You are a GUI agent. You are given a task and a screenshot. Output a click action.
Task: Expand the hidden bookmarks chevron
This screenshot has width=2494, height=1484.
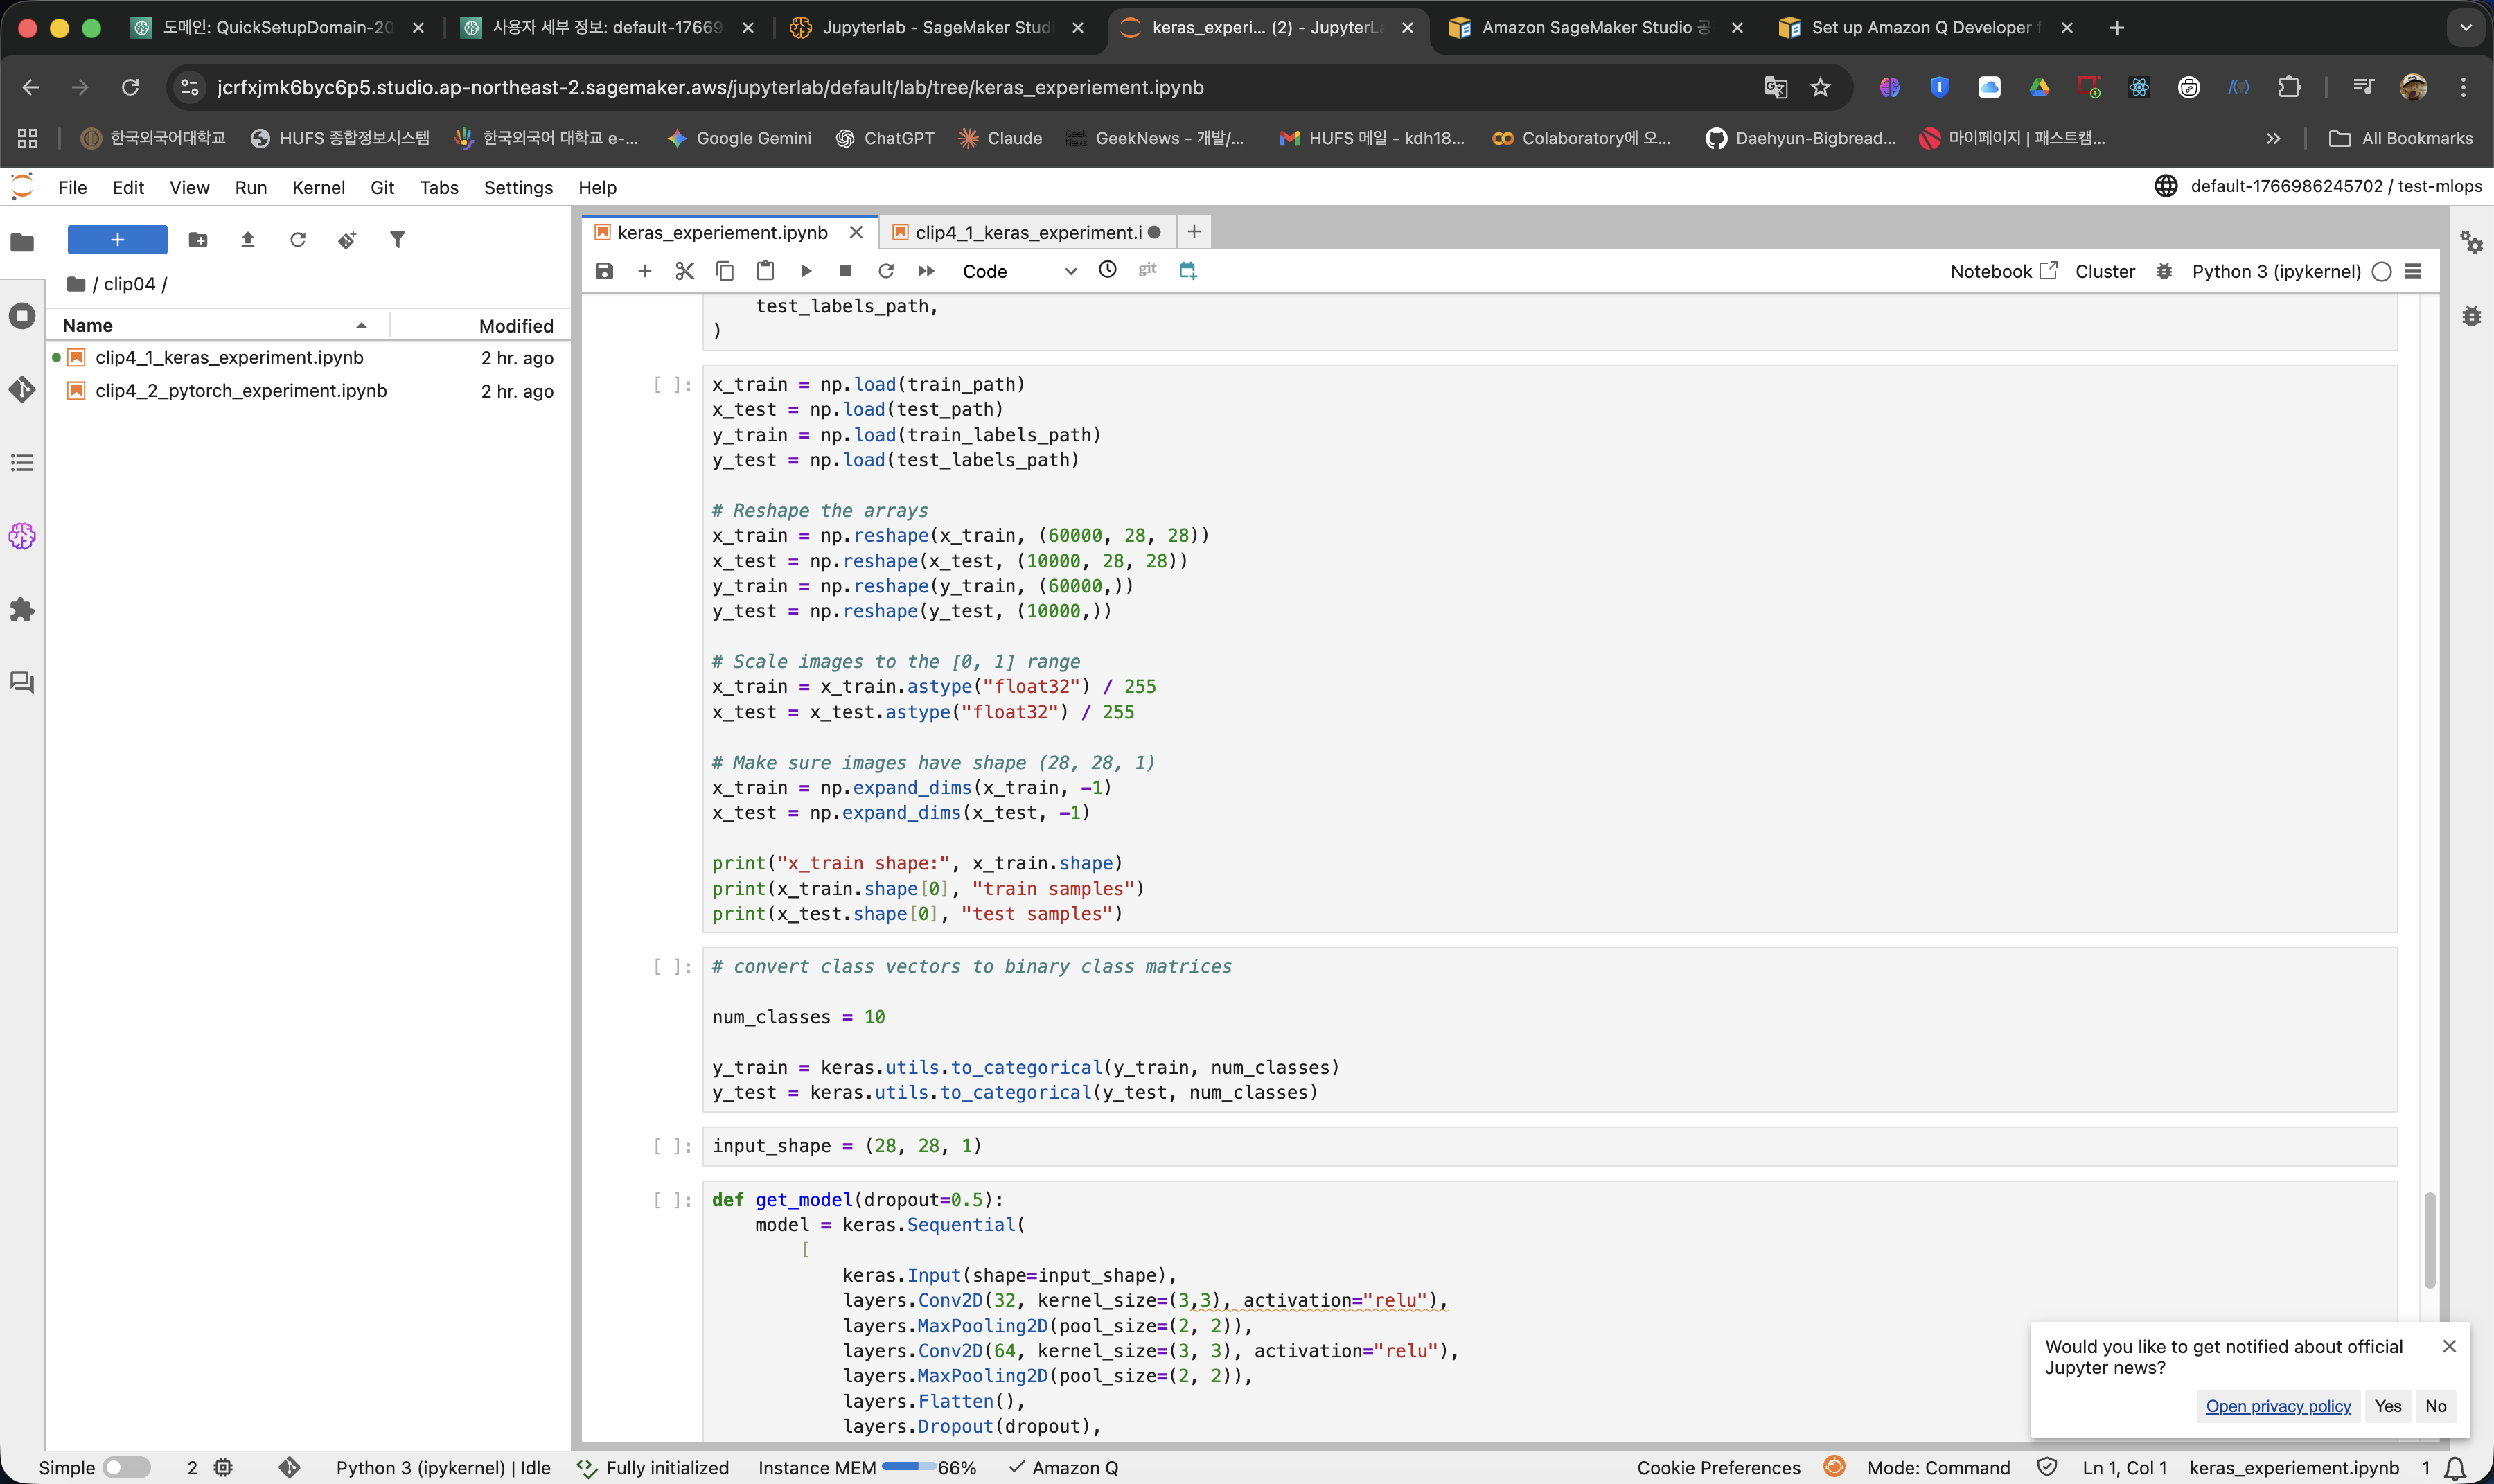[2272, 139]
